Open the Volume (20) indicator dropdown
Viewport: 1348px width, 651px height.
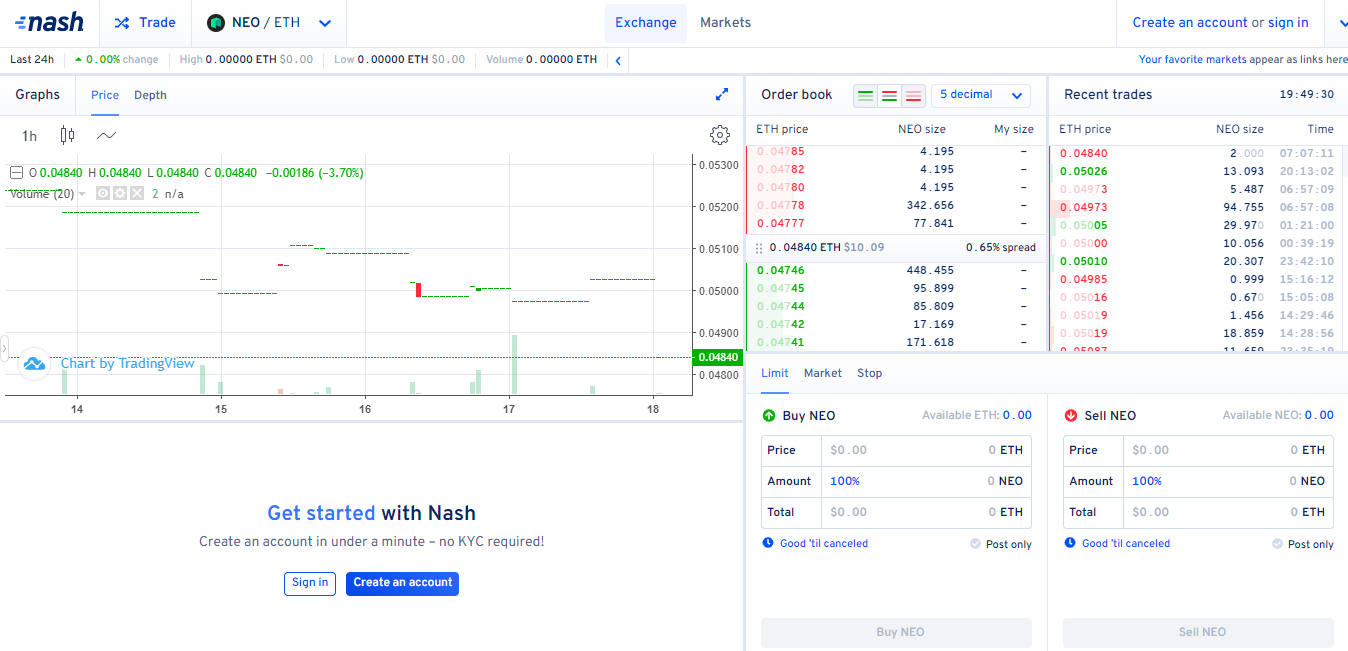pos(82,194)
